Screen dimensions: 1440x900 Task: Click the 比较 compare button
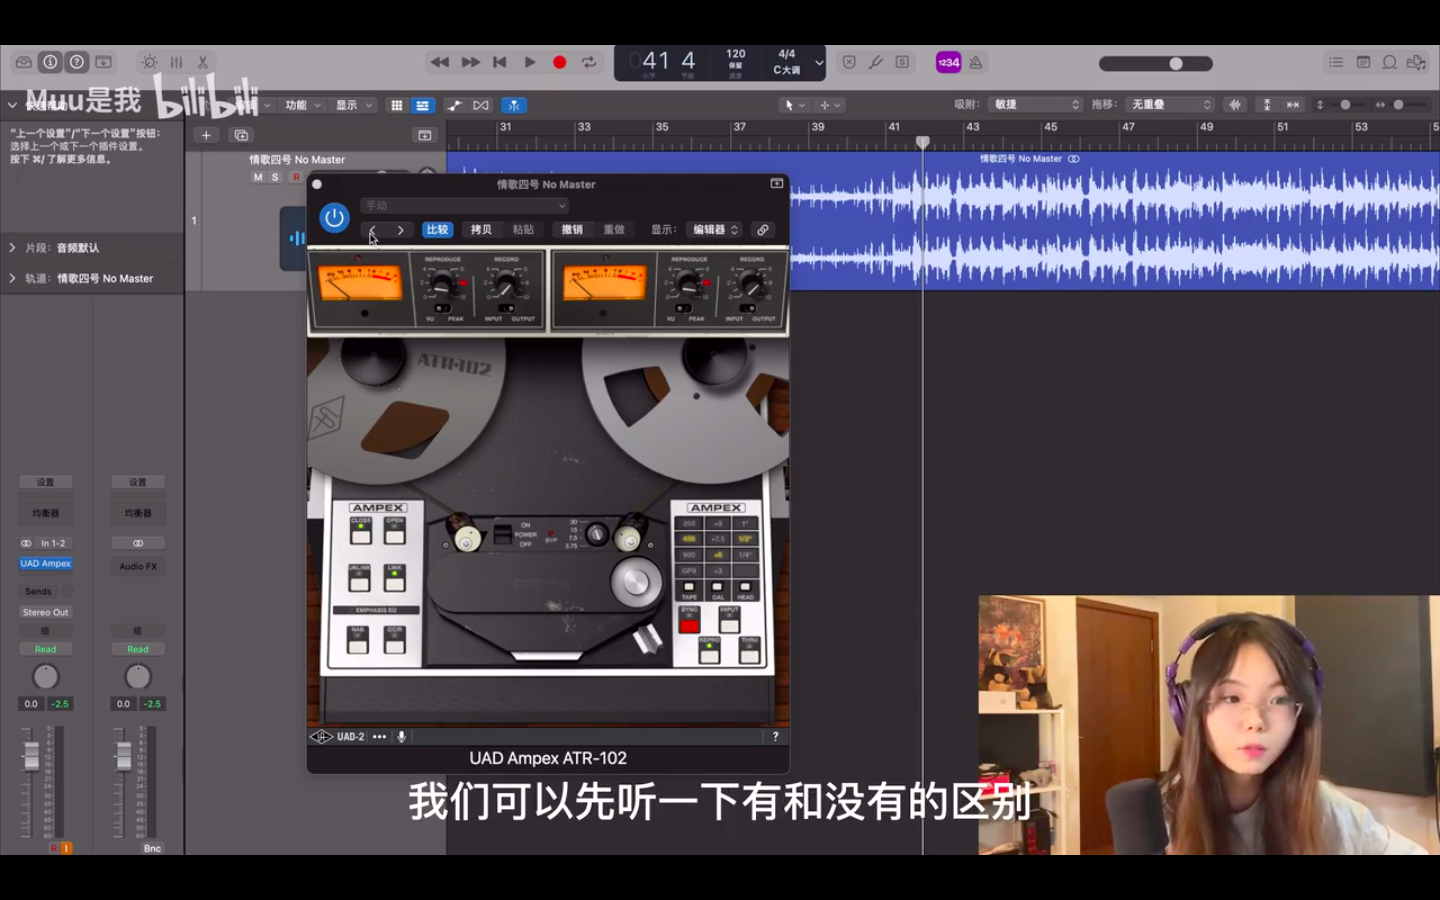coord(438,230)
